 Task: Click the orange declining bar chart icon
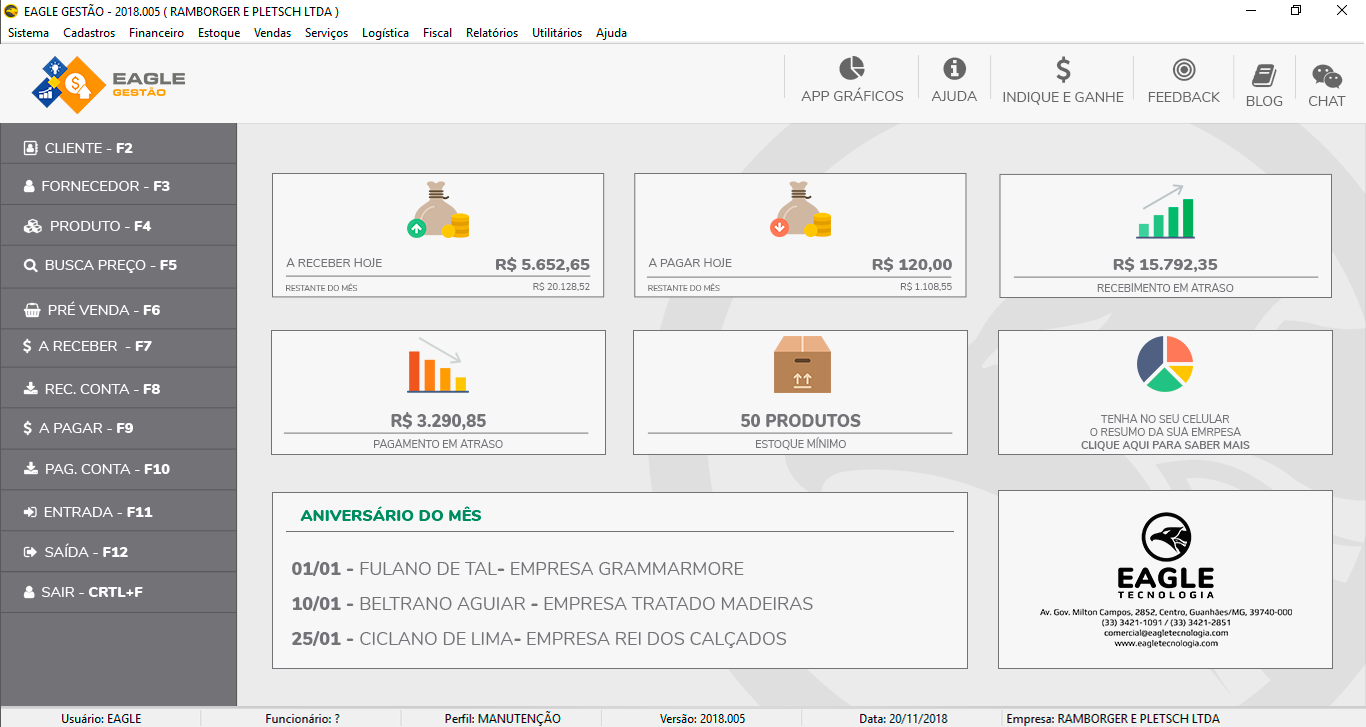(x=438, y=365)
